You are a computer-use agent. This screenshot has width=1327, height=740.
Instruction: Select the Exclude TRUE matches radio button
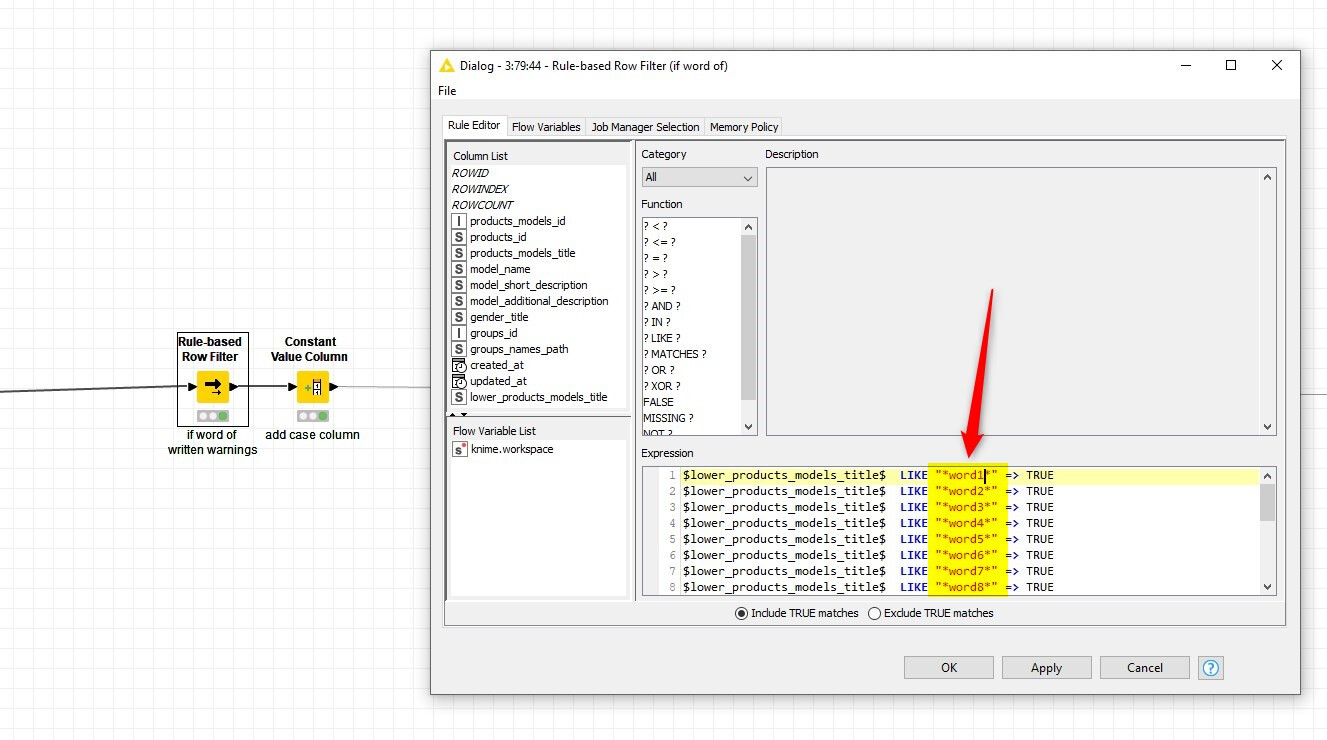875,613
